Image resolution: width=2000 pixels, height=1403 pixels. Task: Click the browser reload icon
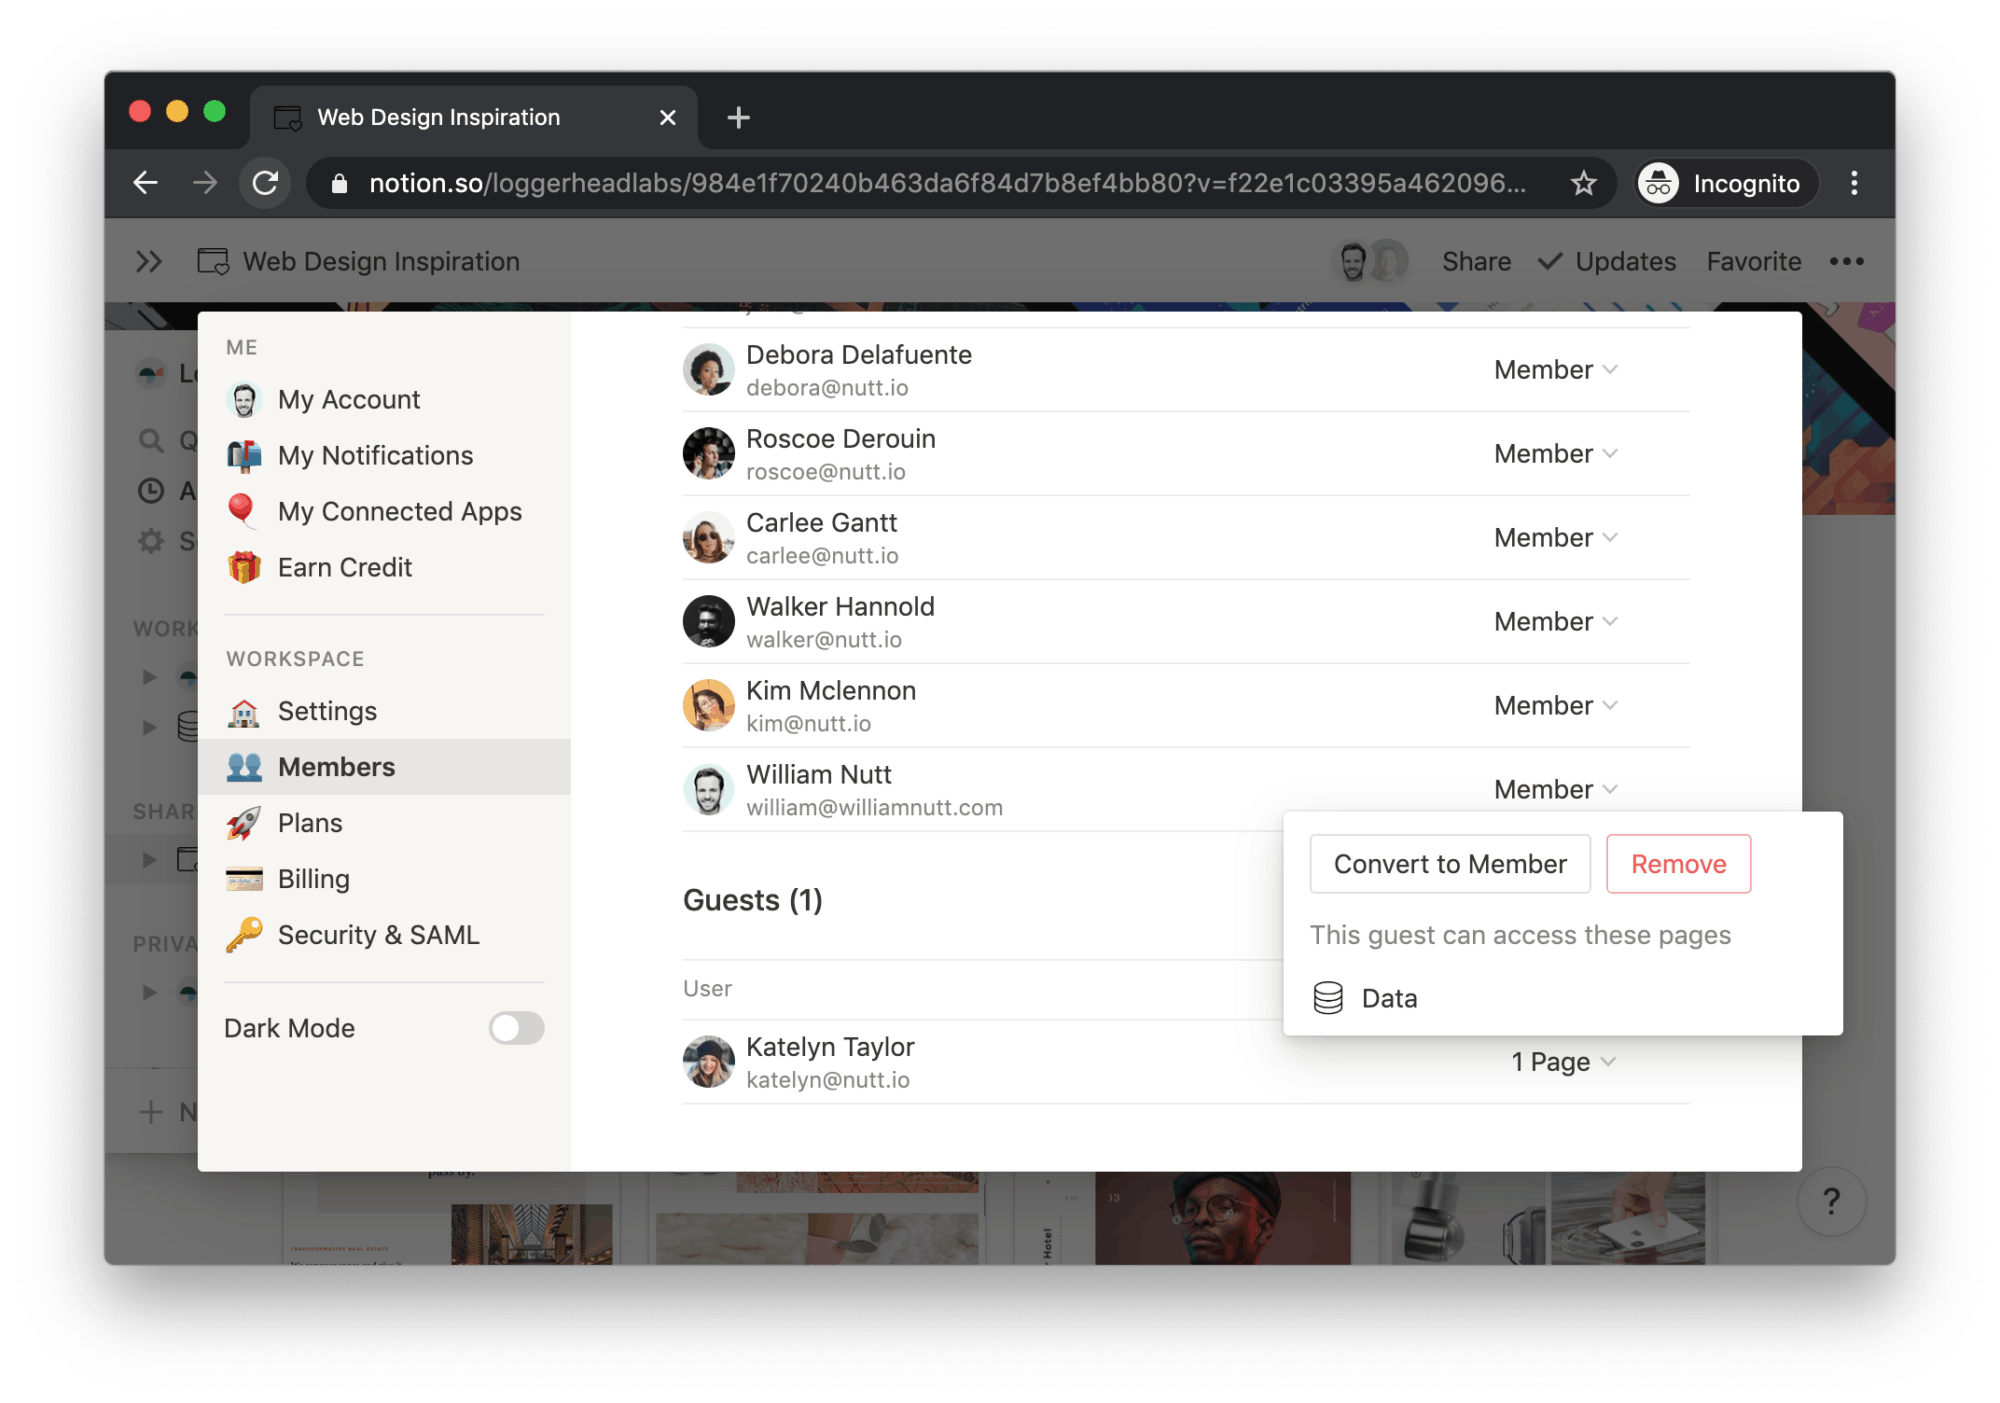265,183
